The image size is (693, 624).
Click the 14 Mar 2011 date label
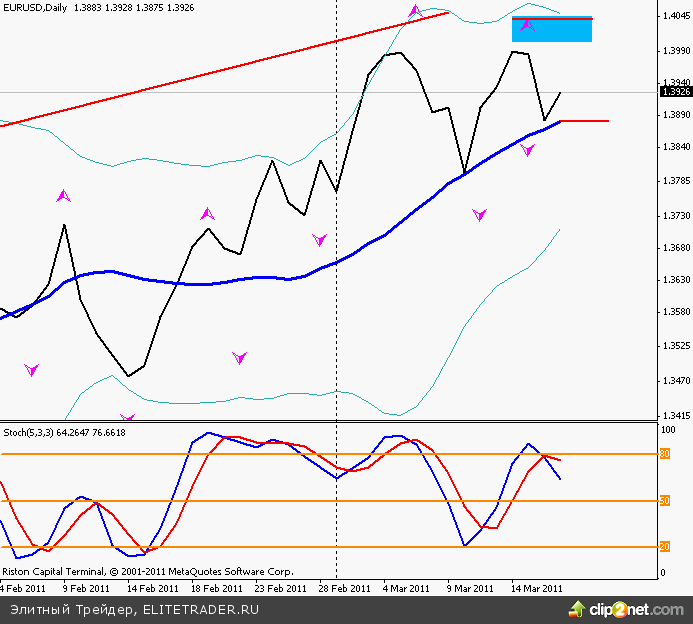point(537,588)
